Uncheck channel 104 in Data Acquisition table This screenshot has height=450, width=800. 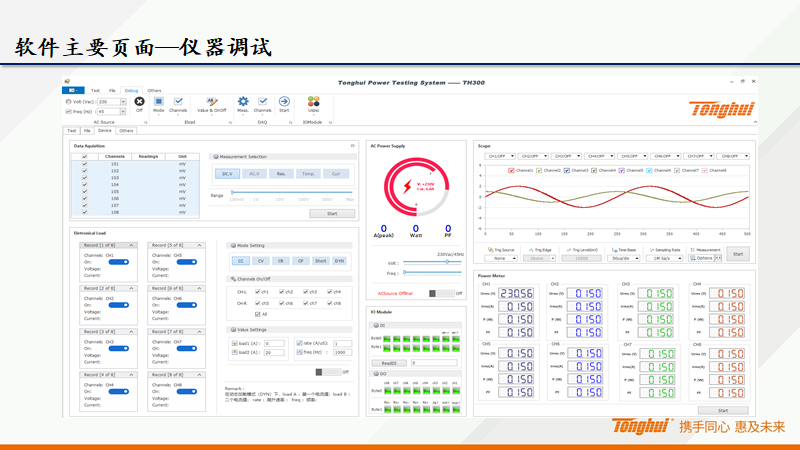(85, 185)
